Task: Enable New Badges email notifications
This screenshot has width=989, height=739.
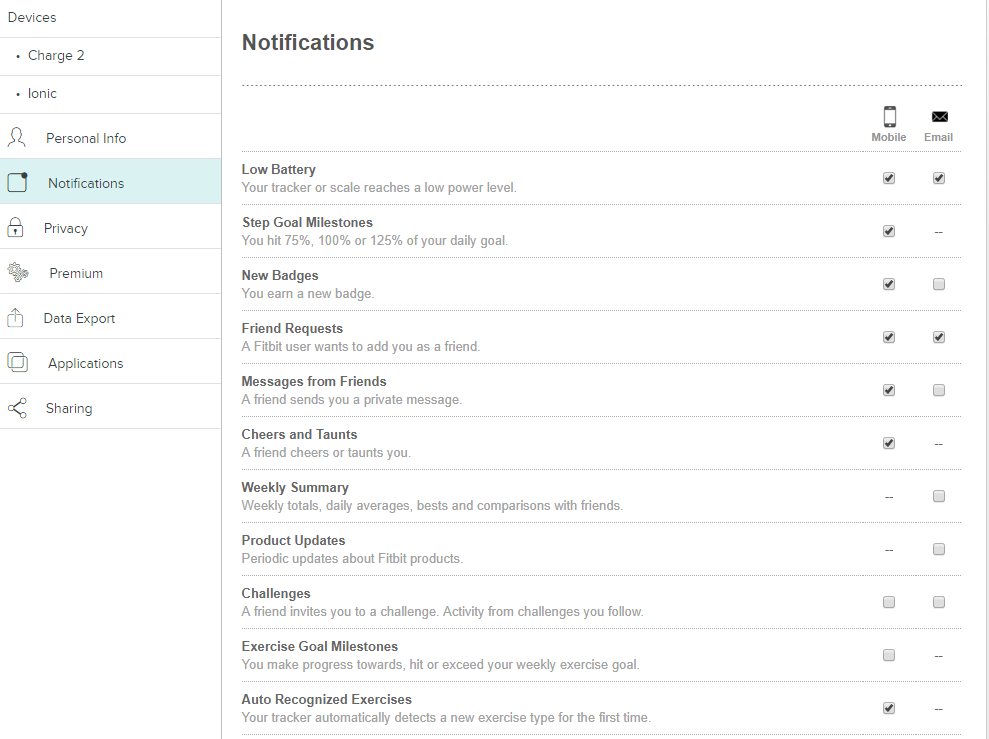Action: [x=938, y=284]
